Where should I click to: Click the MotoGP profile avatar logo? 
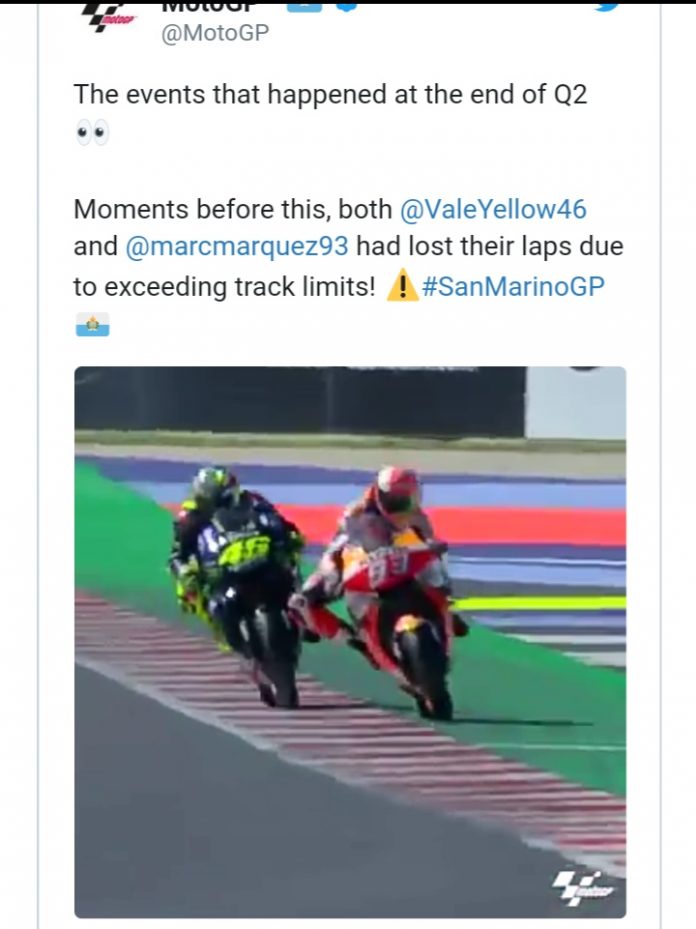point(107,15)
